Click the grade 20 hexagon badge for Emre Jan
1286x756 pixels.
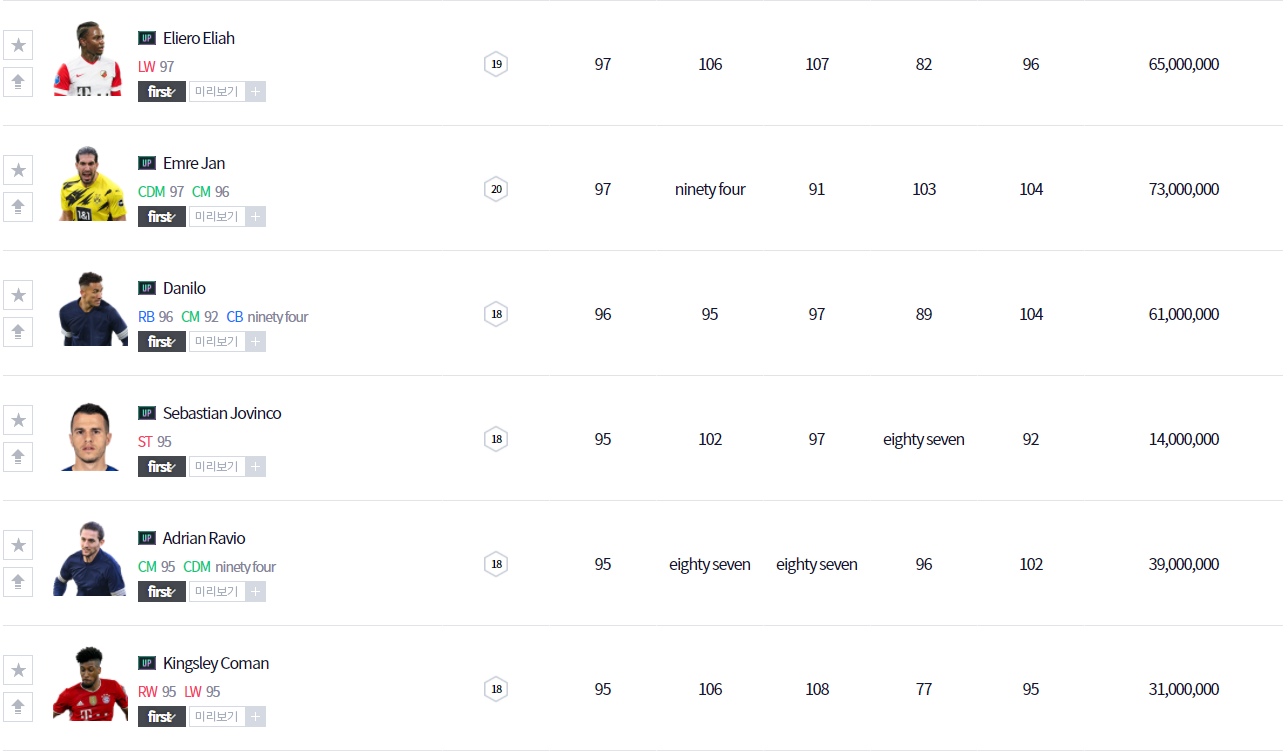click(496, 189)
